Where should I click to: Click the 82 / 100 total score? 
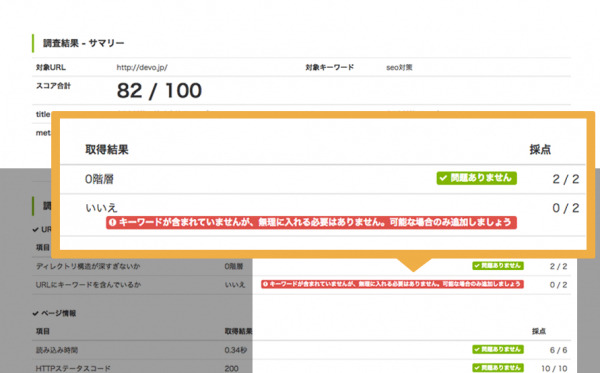159,91
